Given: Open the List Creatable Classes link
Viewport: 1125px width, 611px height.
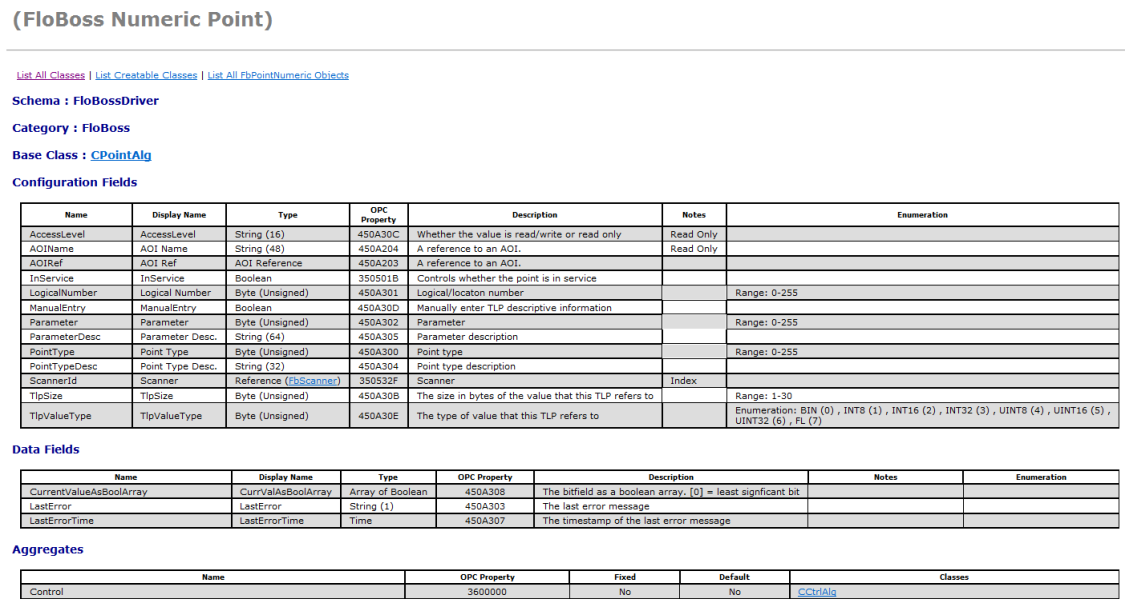Looking at the screenshot, I should [x=146, y=75].
